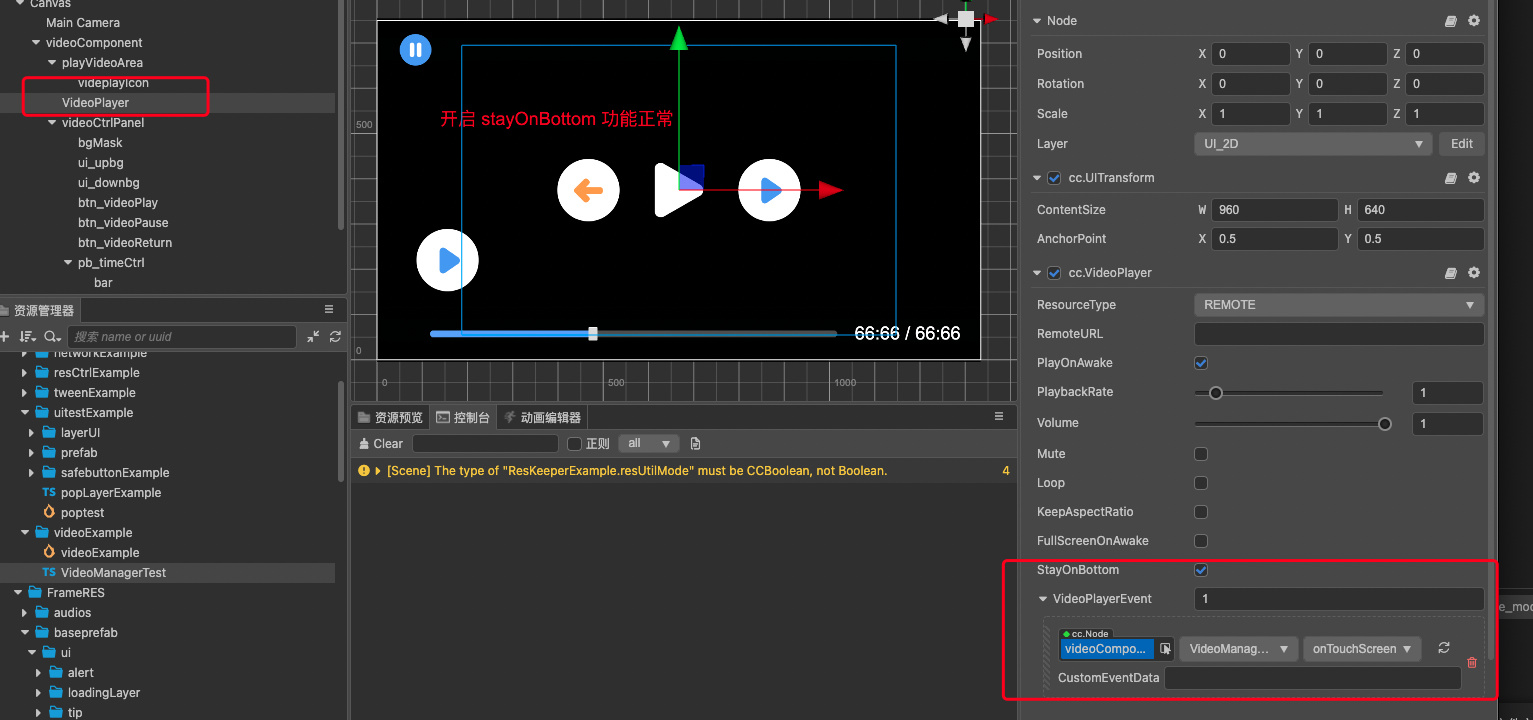The width and height of the screenshot is (1533, 720).
Task: Select the 资源管理器 asset manager tab
Action: (37, 310)
